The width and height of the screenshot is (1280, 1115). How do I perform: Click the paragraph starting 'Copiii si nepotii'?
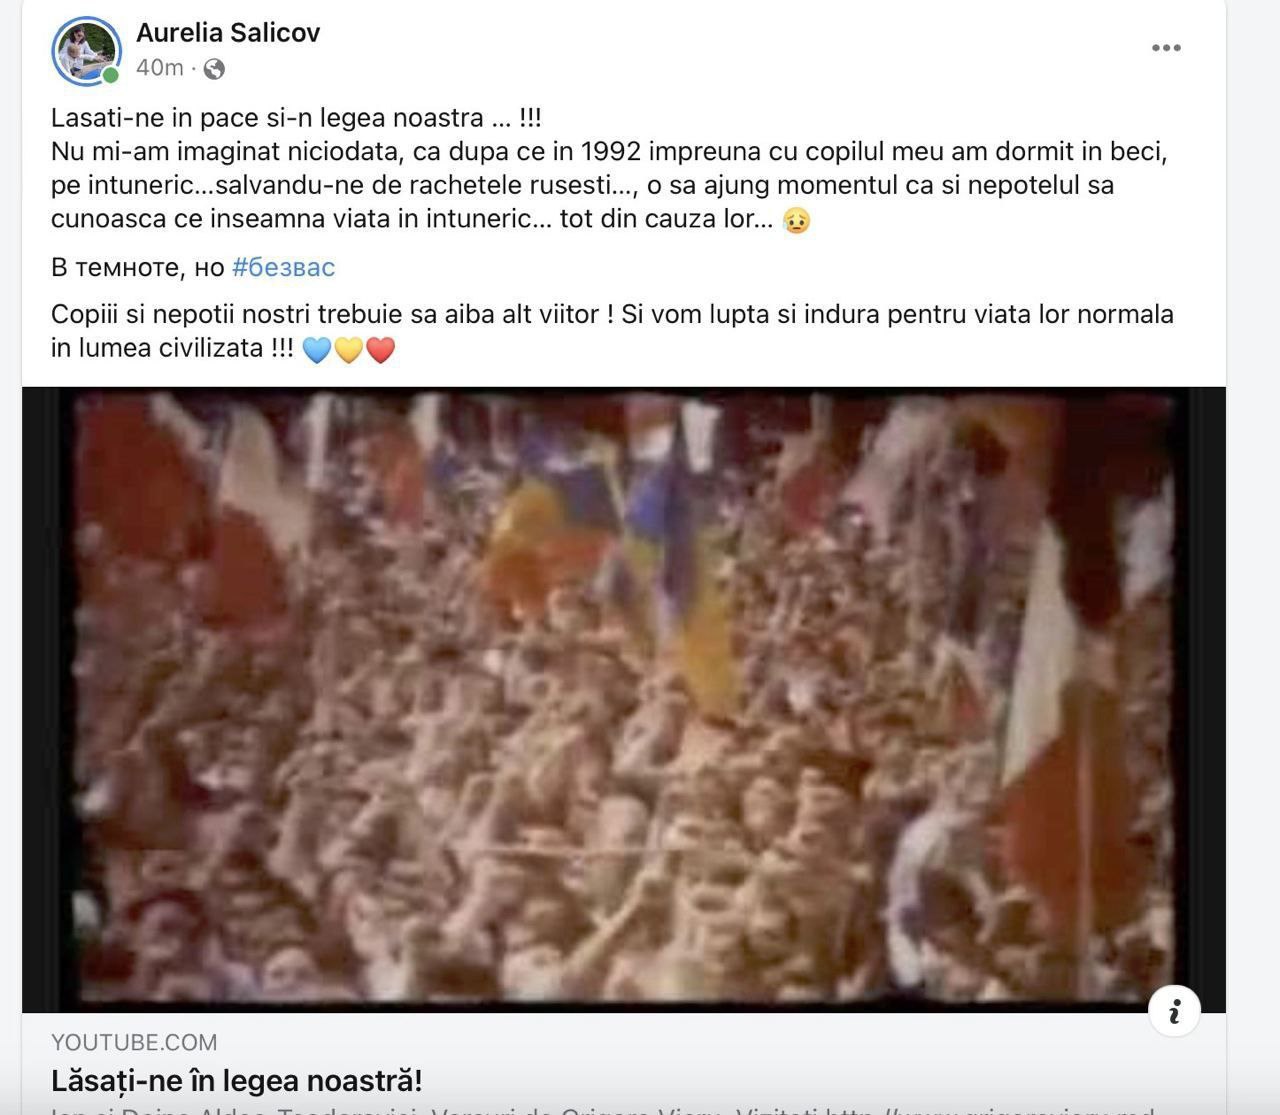click(x=612, y=331)
